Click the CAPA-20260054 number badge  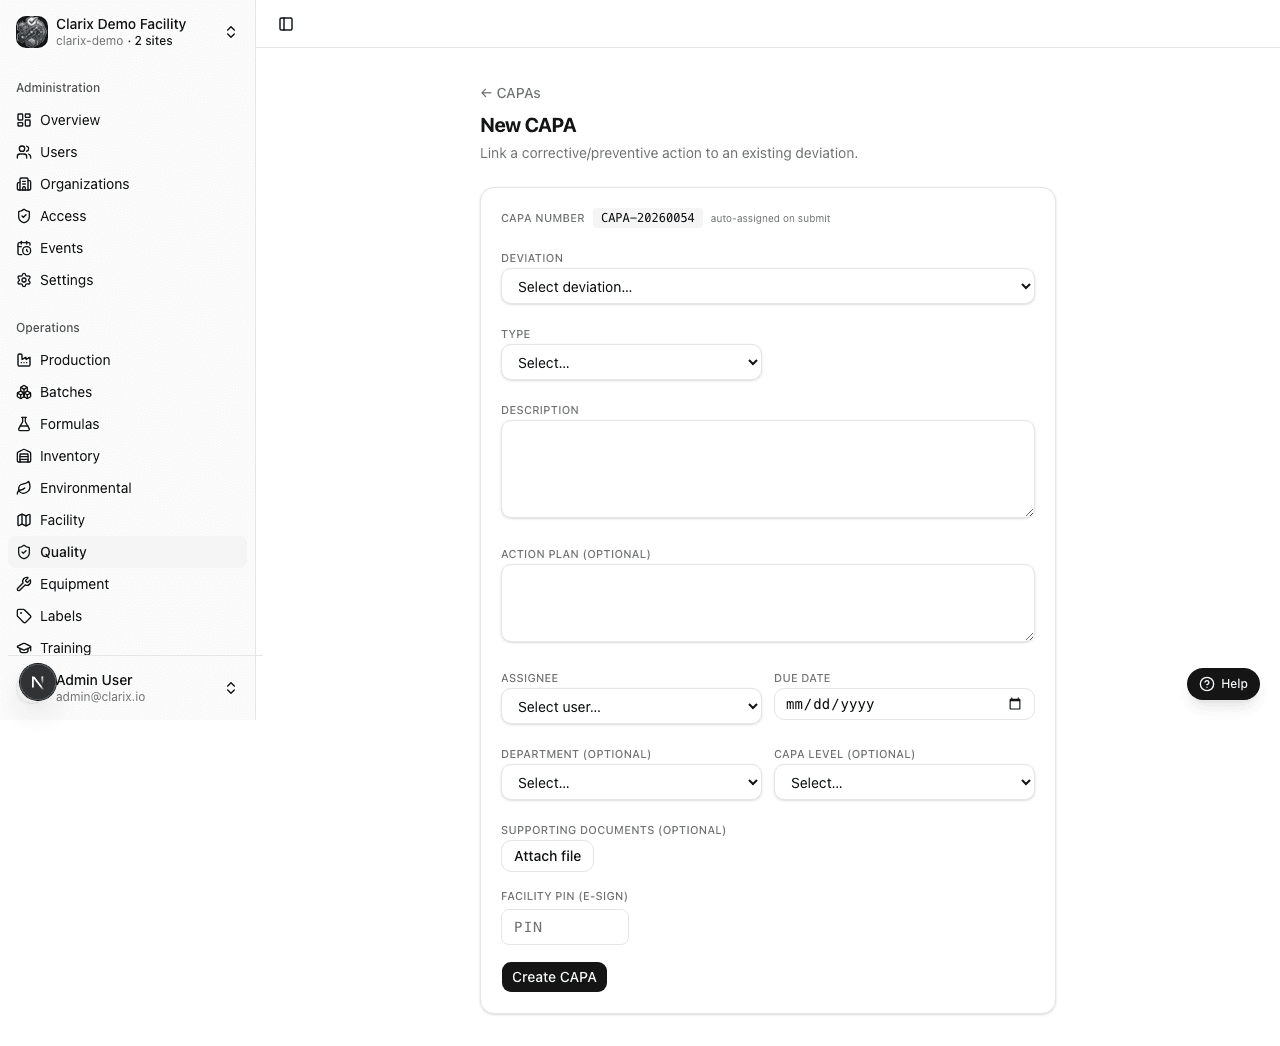point(648,218)
